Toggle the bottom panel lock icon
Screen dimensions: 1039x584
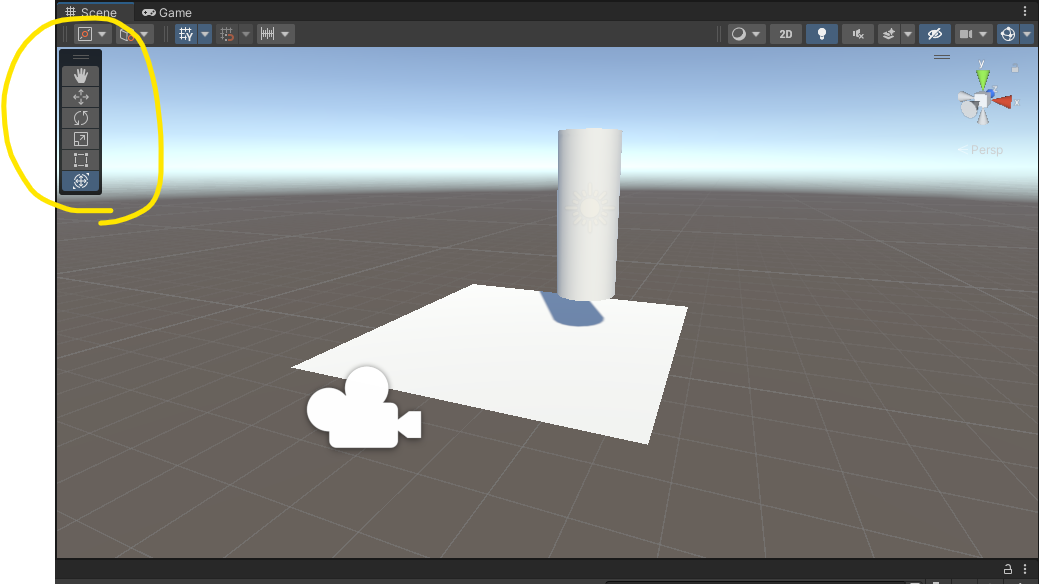[1008, 569]
